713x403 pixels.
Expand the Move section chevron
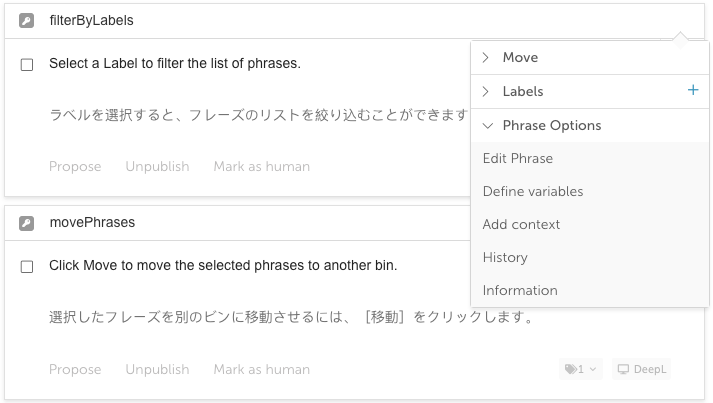(x=486, y=57)
